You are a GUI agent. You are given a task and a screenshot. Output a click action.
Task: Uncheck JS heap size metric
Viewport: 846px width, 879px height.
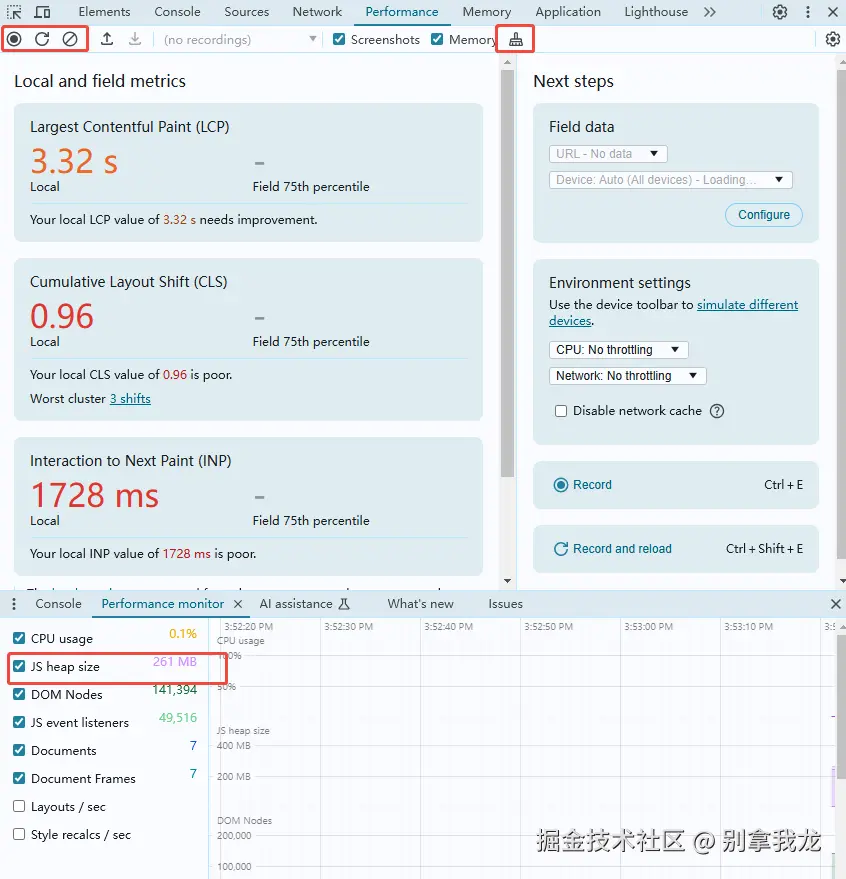tap(19, 666)
